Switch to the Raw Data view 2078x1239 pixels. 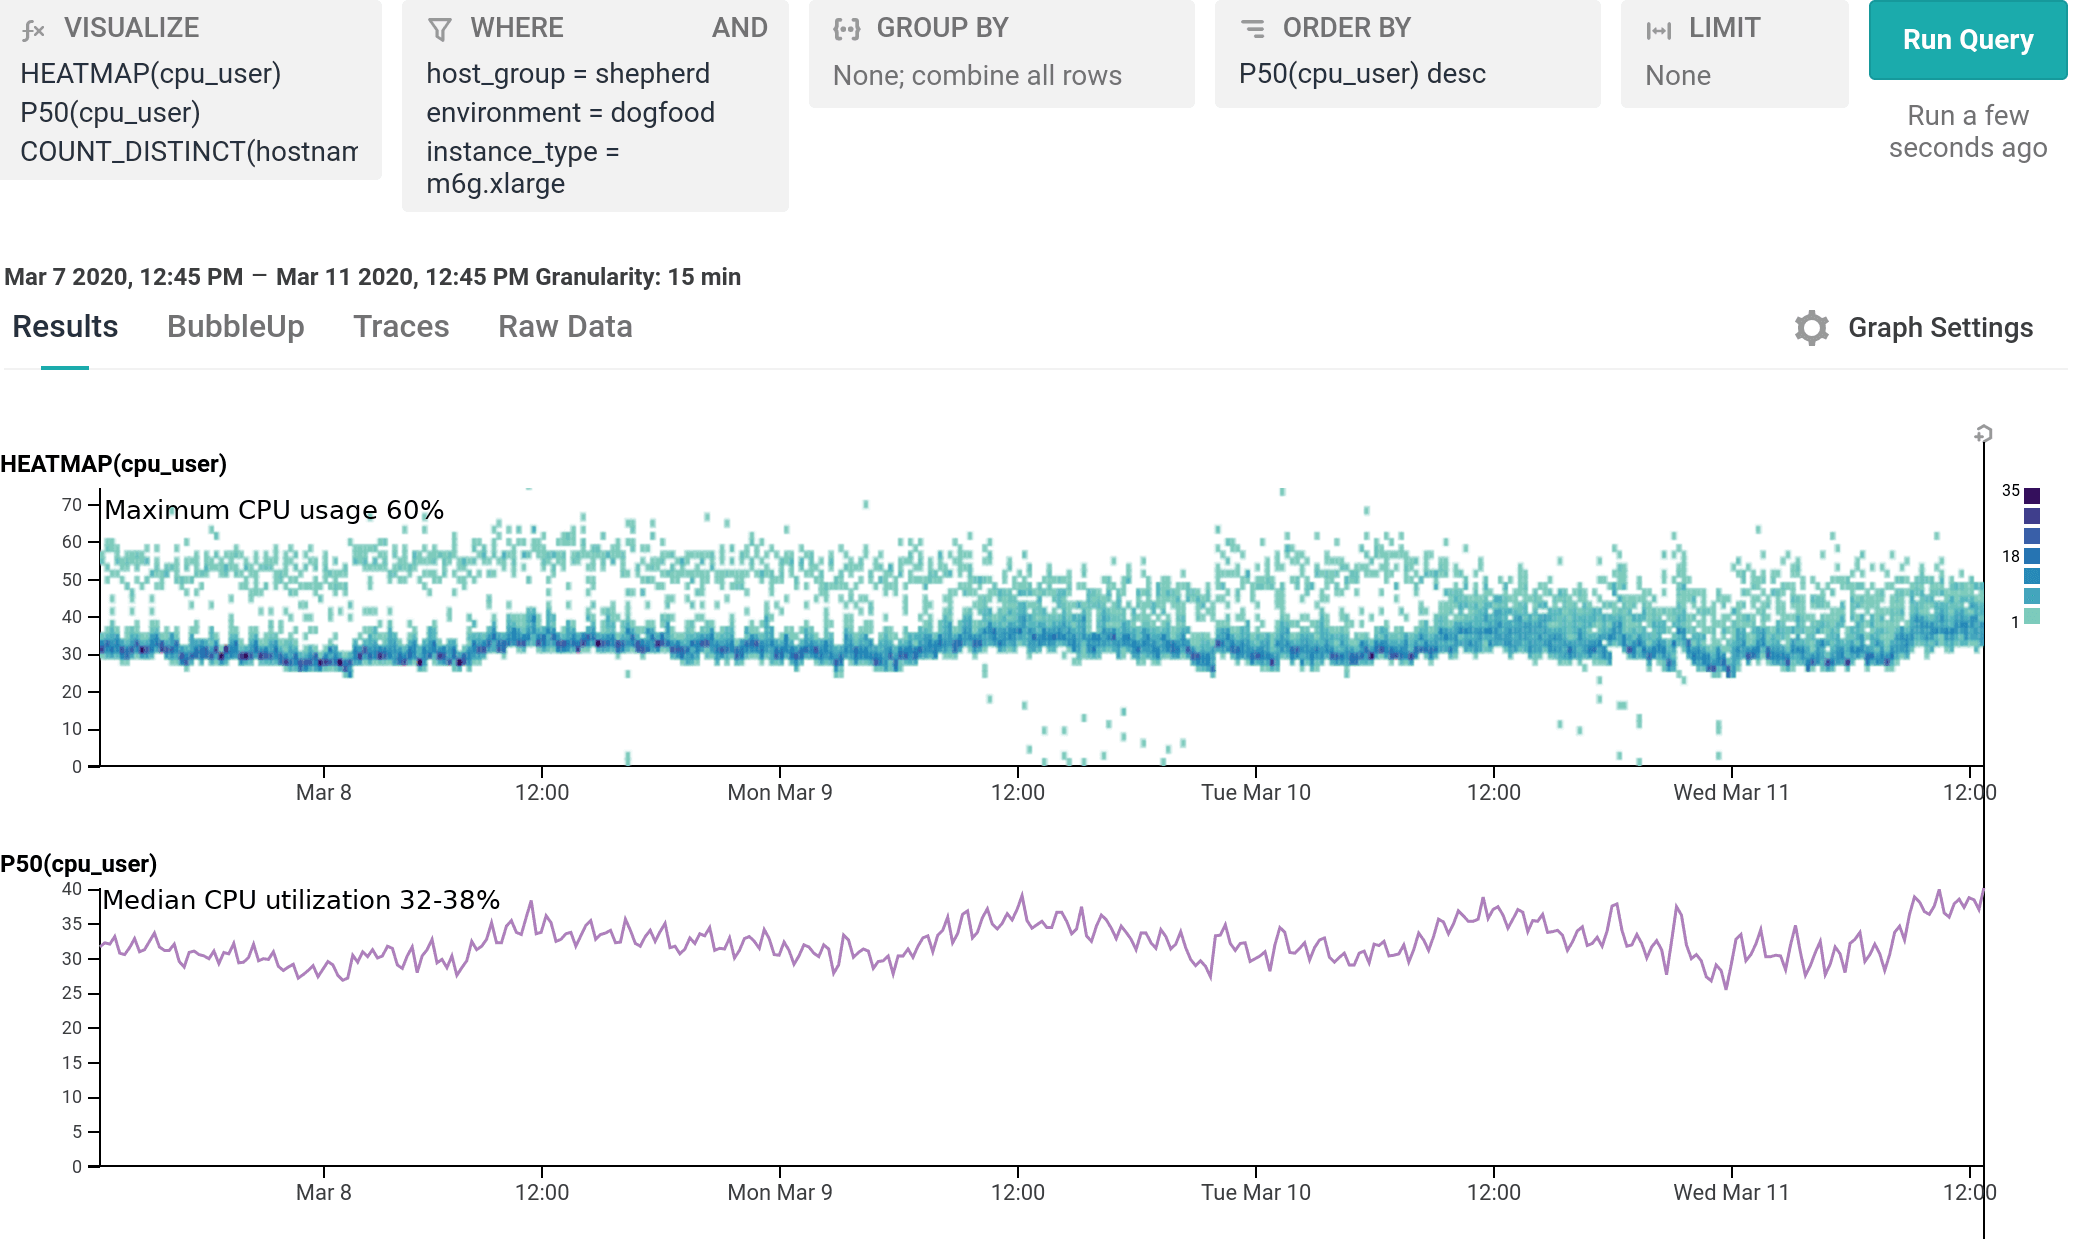(564, 327)
